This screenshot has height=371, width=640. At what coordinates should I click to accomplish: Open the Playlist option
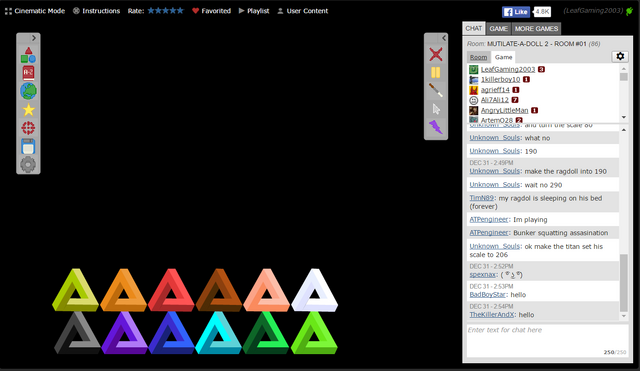coord(254,11)
